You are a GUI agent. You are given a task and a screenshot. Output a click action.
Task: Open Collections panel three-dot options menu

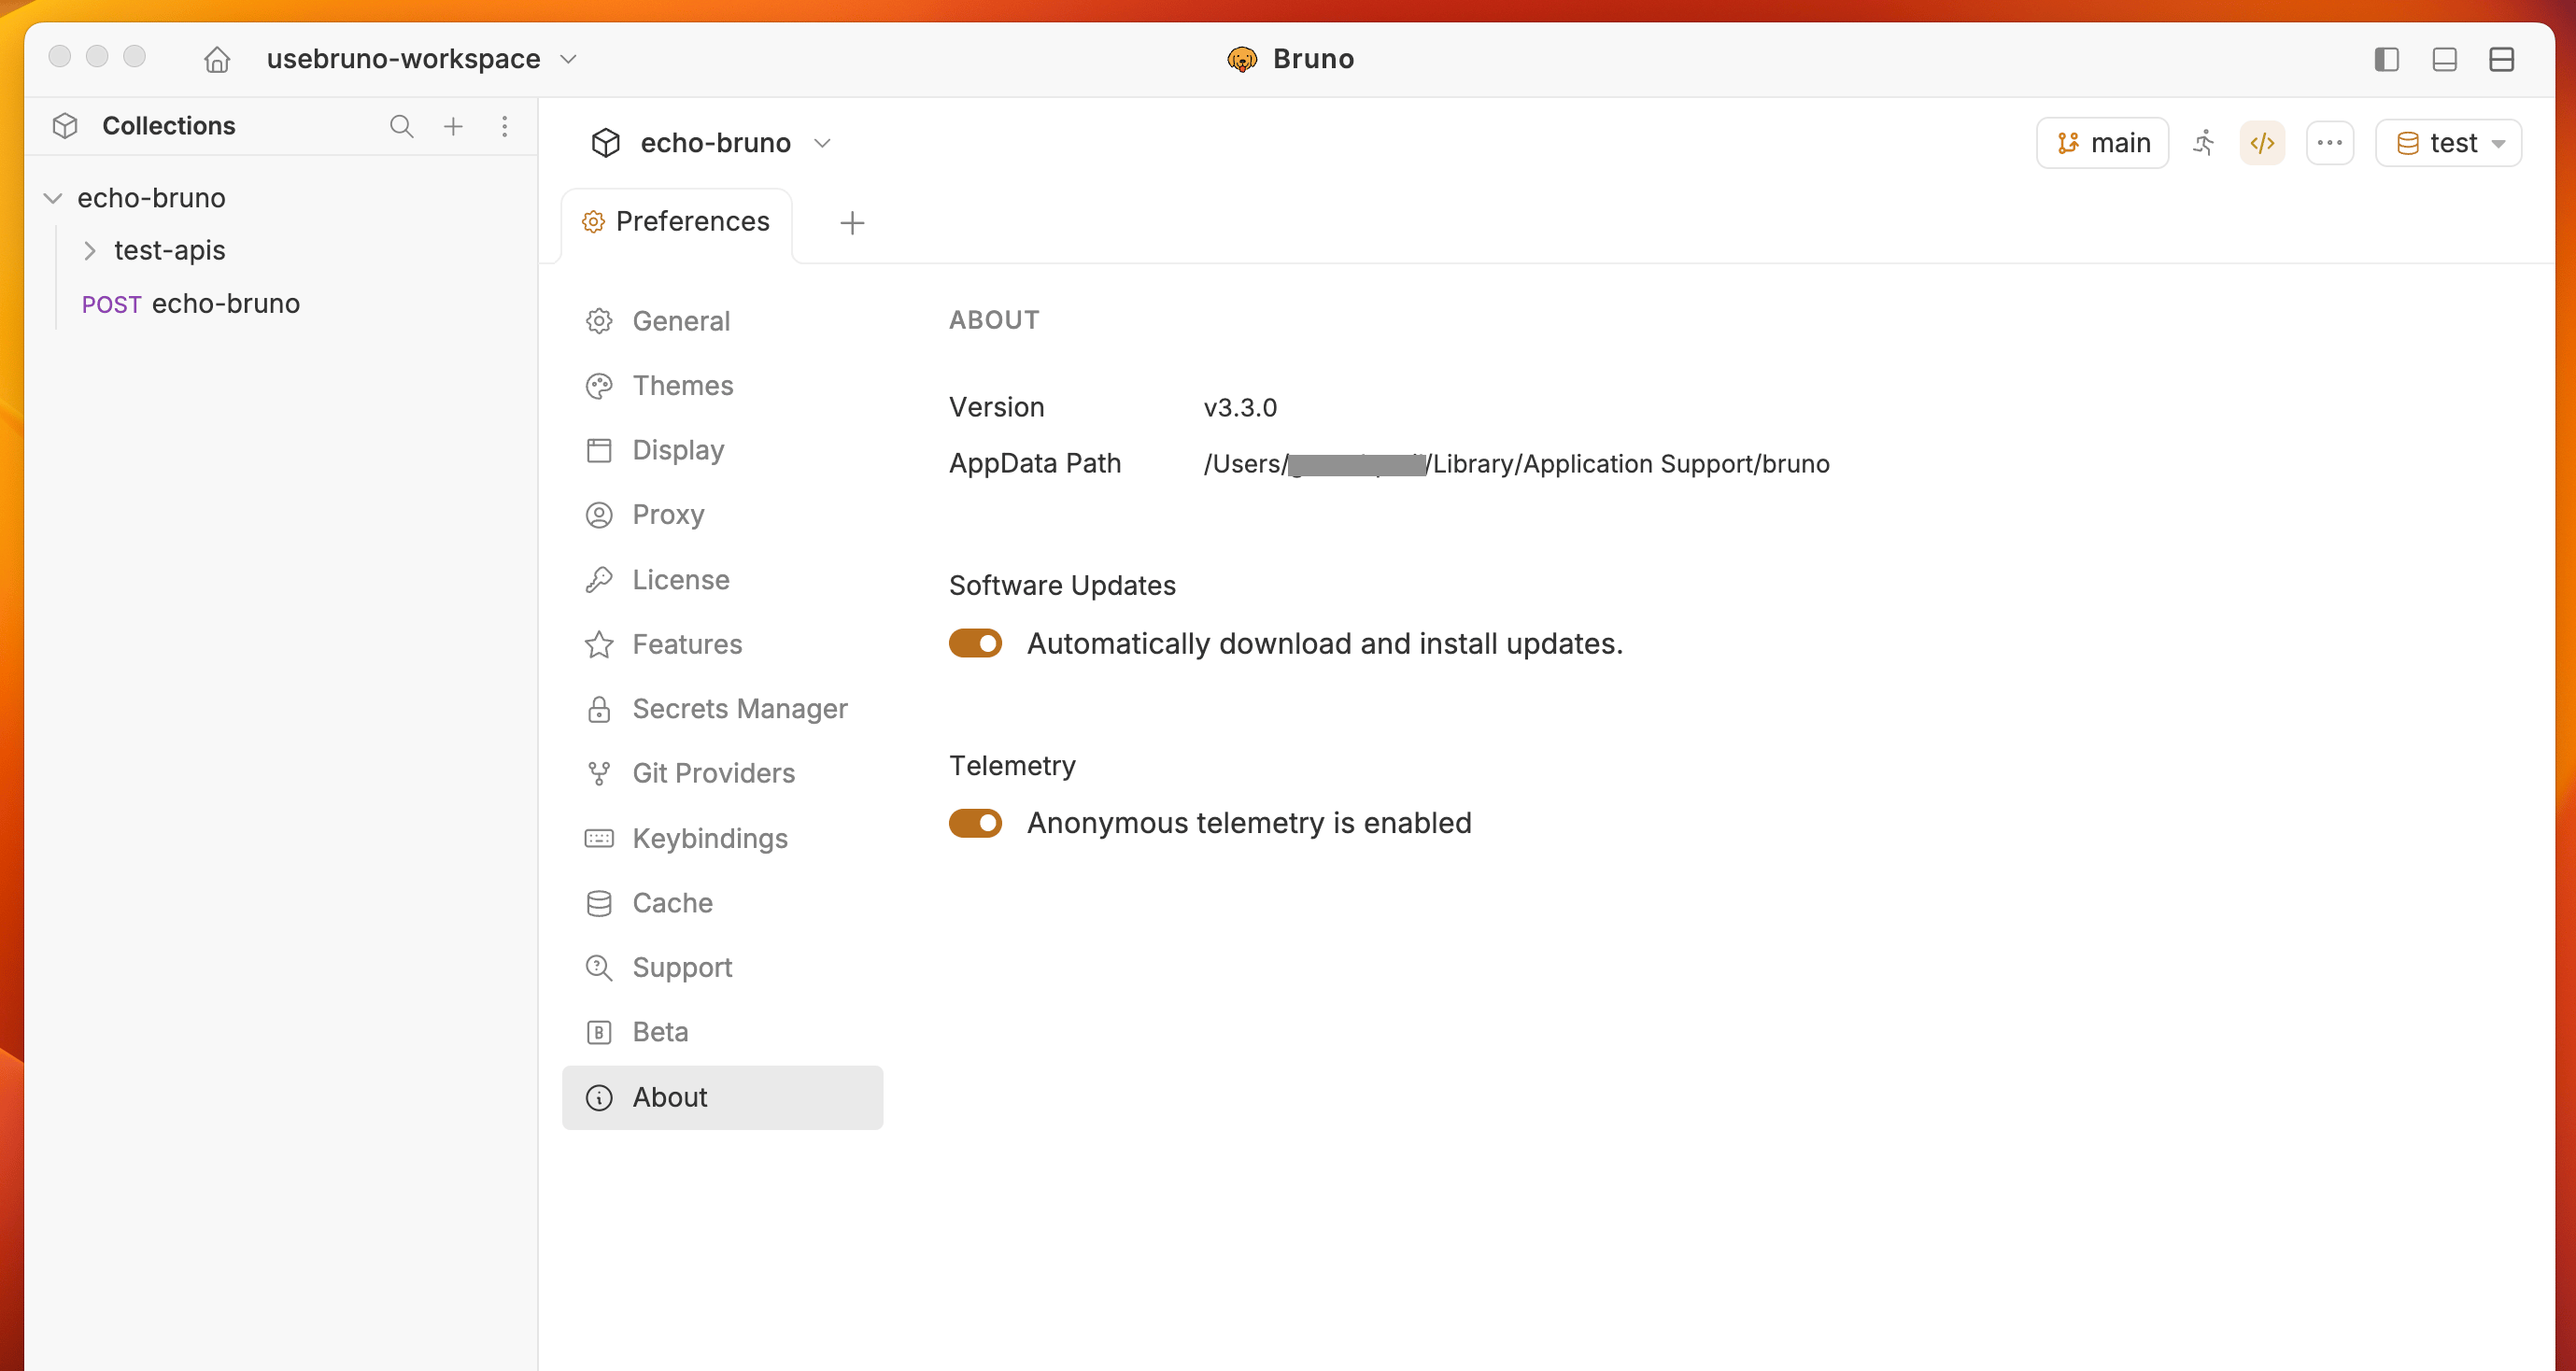click(505, 126)
